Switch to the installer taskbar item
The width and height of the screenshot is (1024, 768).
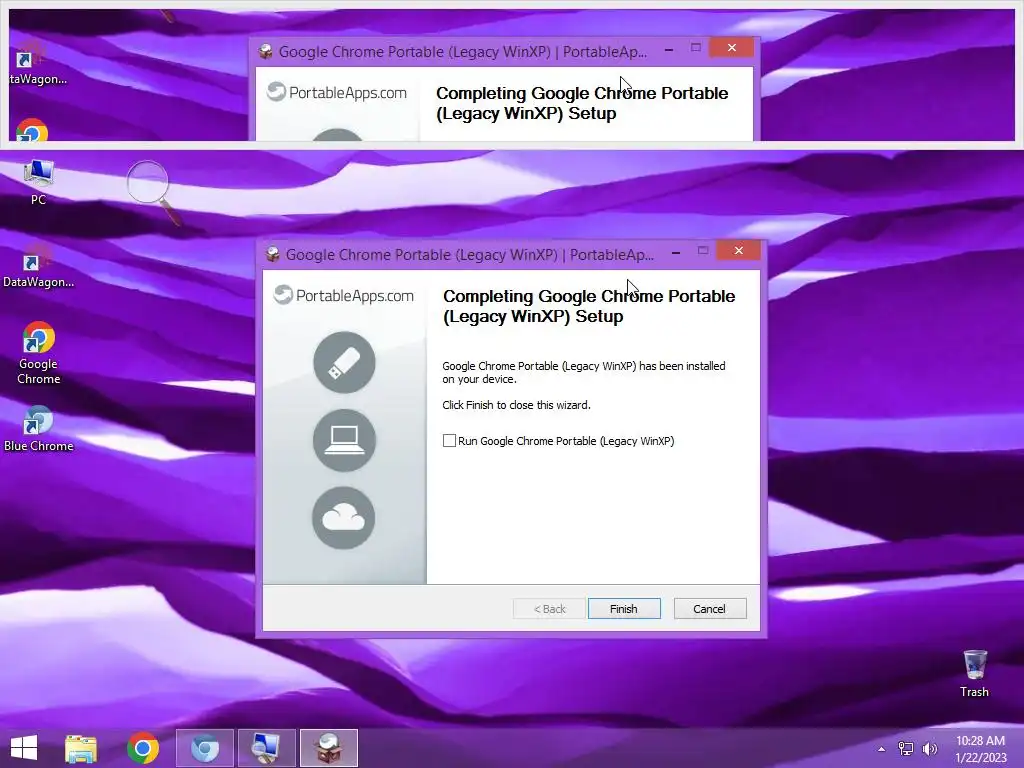328,748
